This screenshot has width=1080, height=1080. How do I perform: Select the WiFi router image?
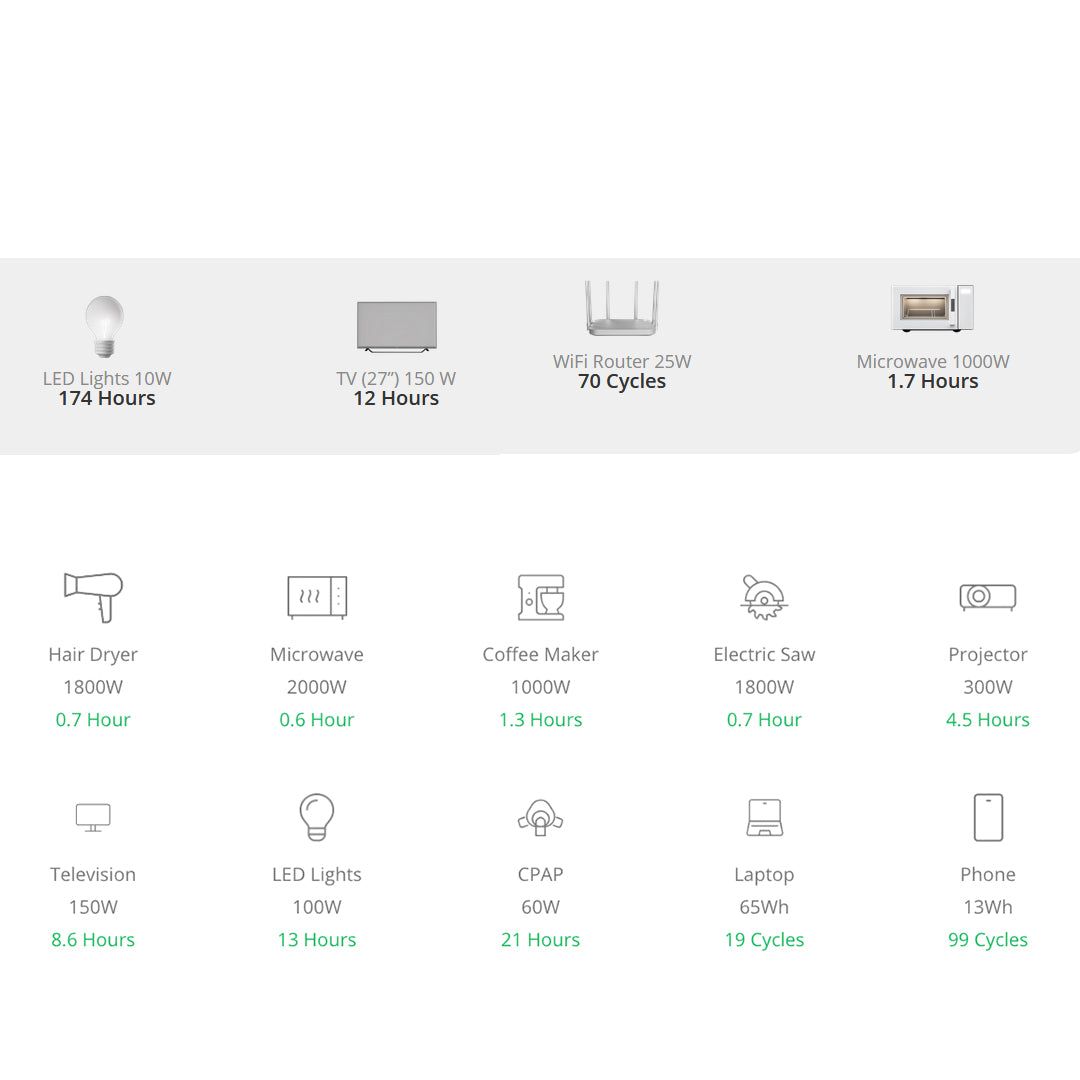pos(622,308)
